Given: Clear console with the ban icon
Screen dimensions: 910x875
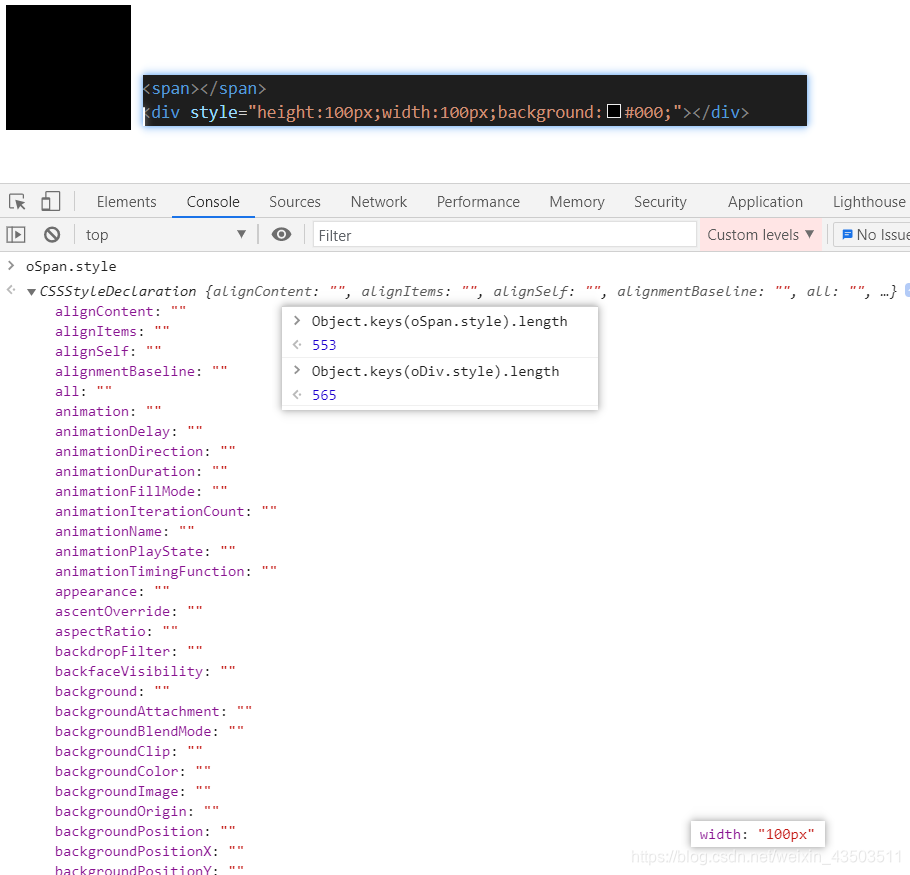Looking at the screenshot, I should pos(52,234).
